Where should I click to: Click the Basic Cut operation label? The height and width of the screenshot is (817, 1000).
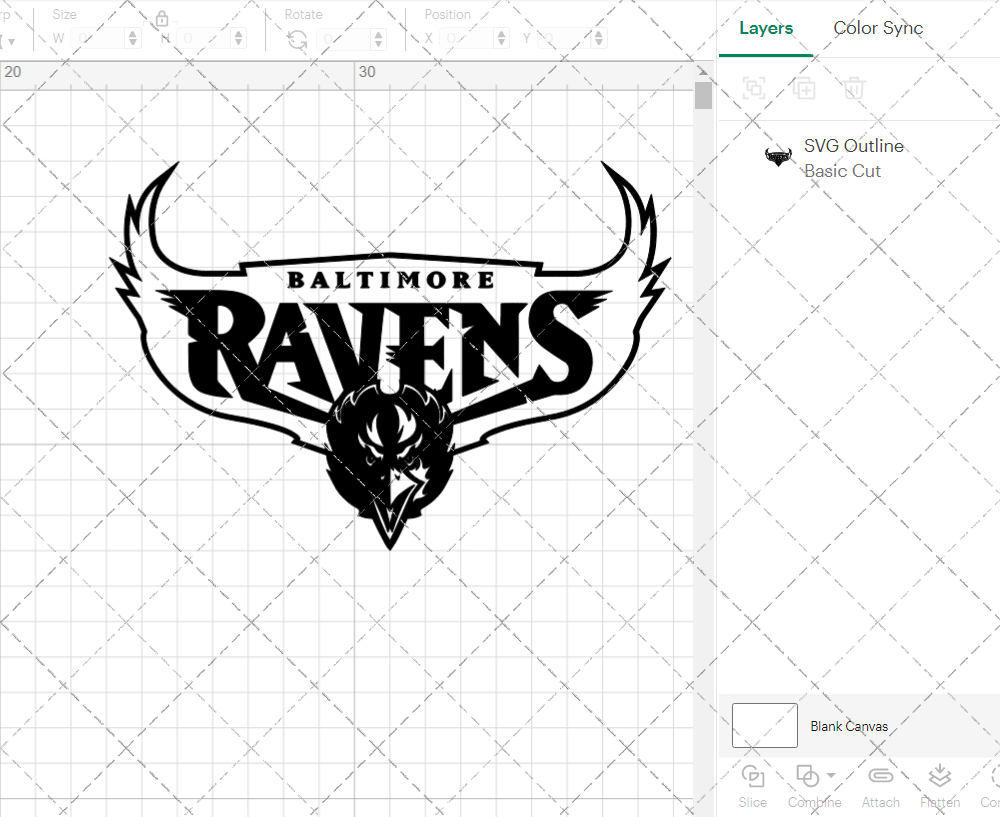click(x=842, y=171)
